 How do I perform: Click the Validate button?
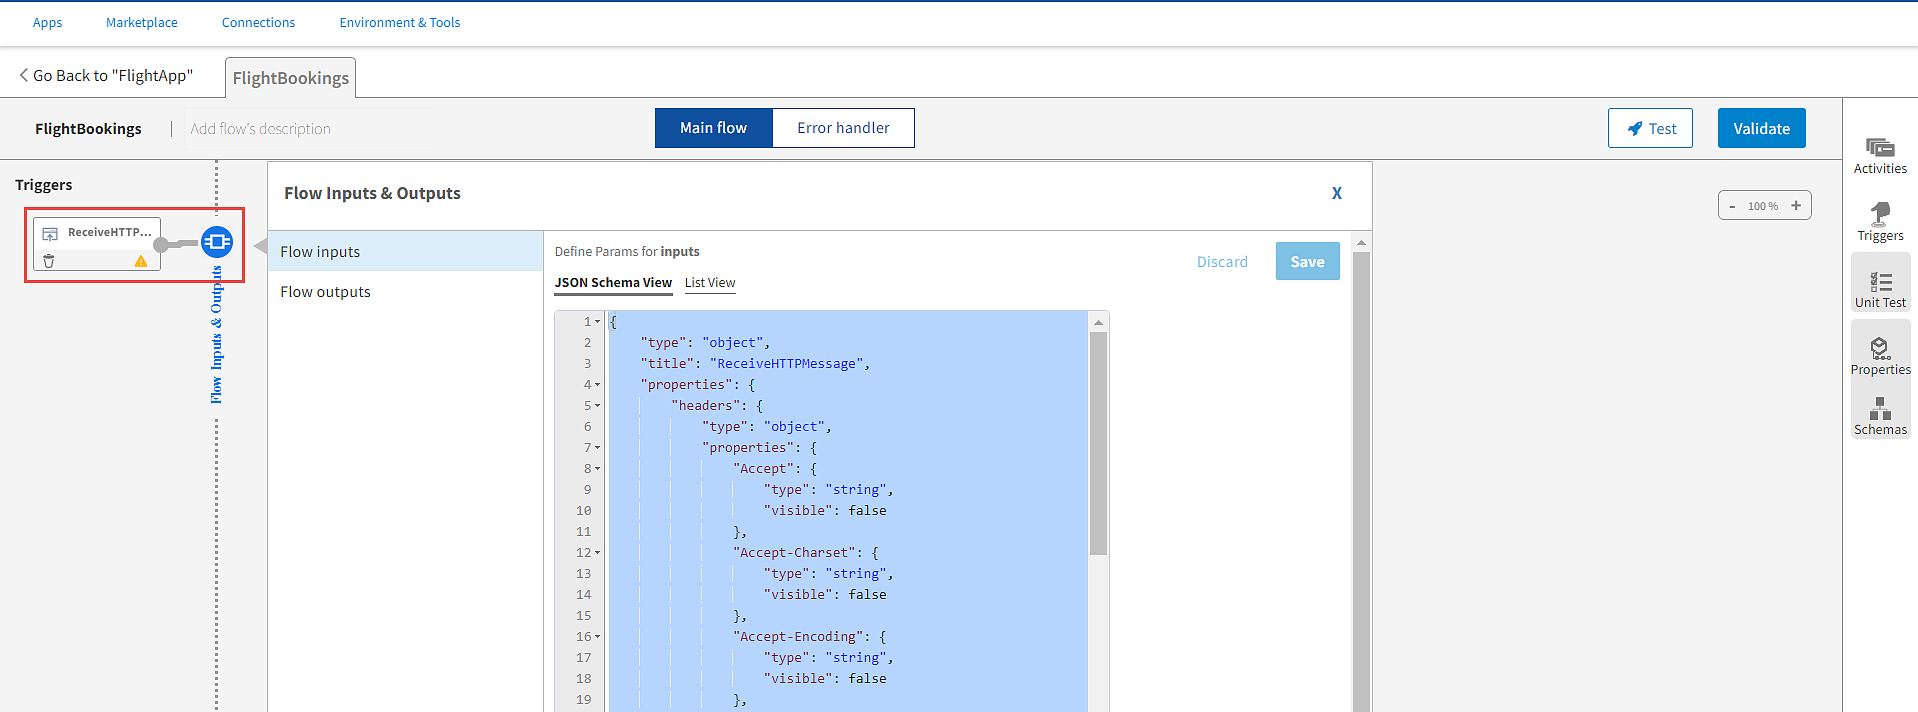[1760, 129]
